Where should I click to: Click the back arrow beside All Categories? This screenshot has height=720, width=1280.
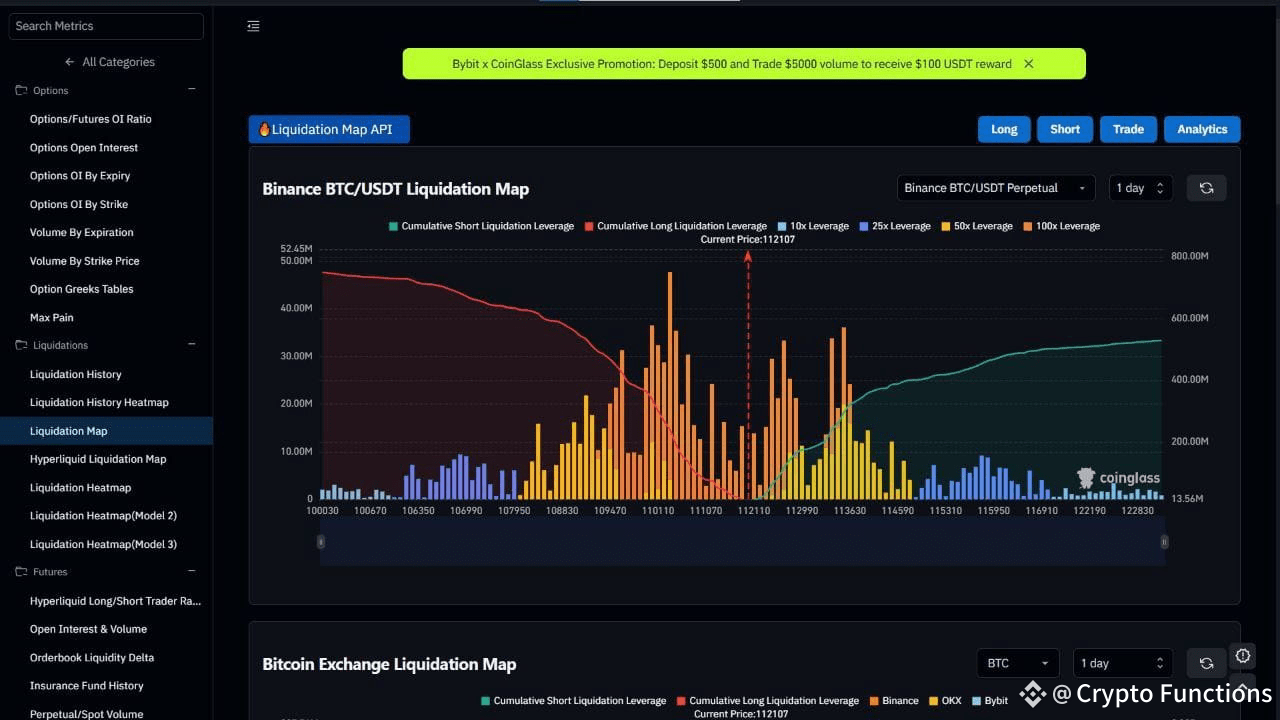click(70, 62)
